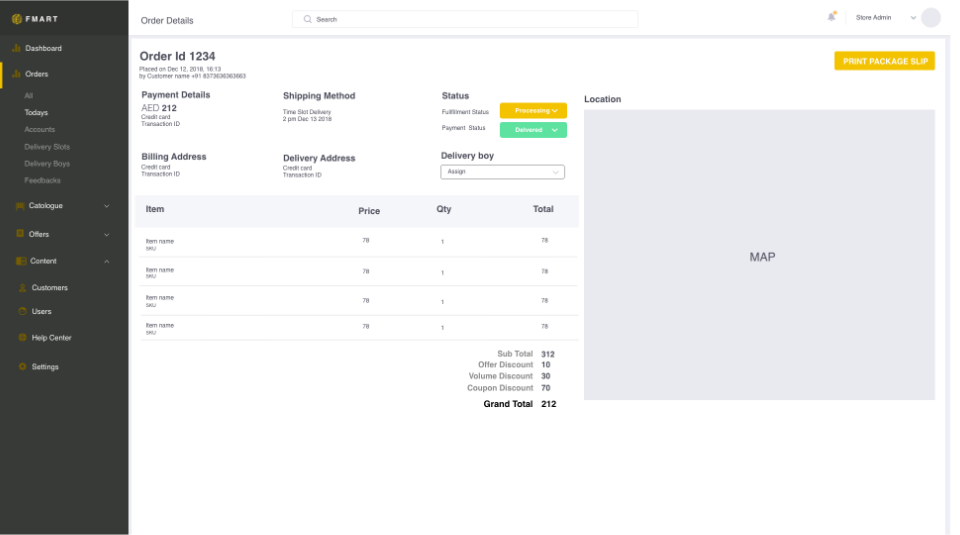
Task: Collapse the Content menu chevron
Action: [x=107, y=262]
